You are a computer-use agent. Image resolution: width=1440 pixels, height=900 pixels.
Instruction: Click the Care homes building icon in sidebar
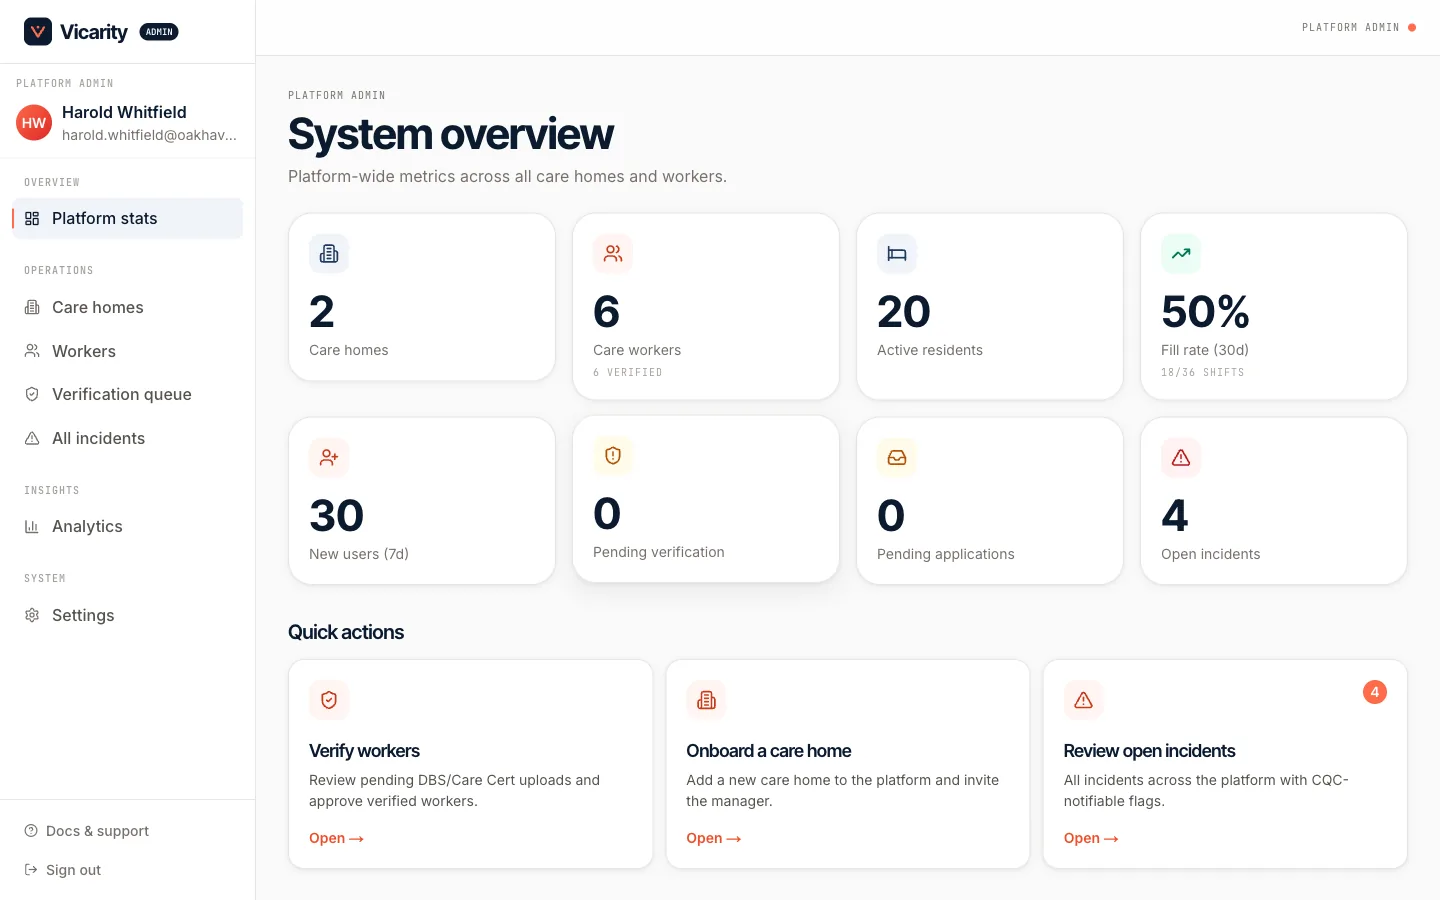click(x=32, y=307)
